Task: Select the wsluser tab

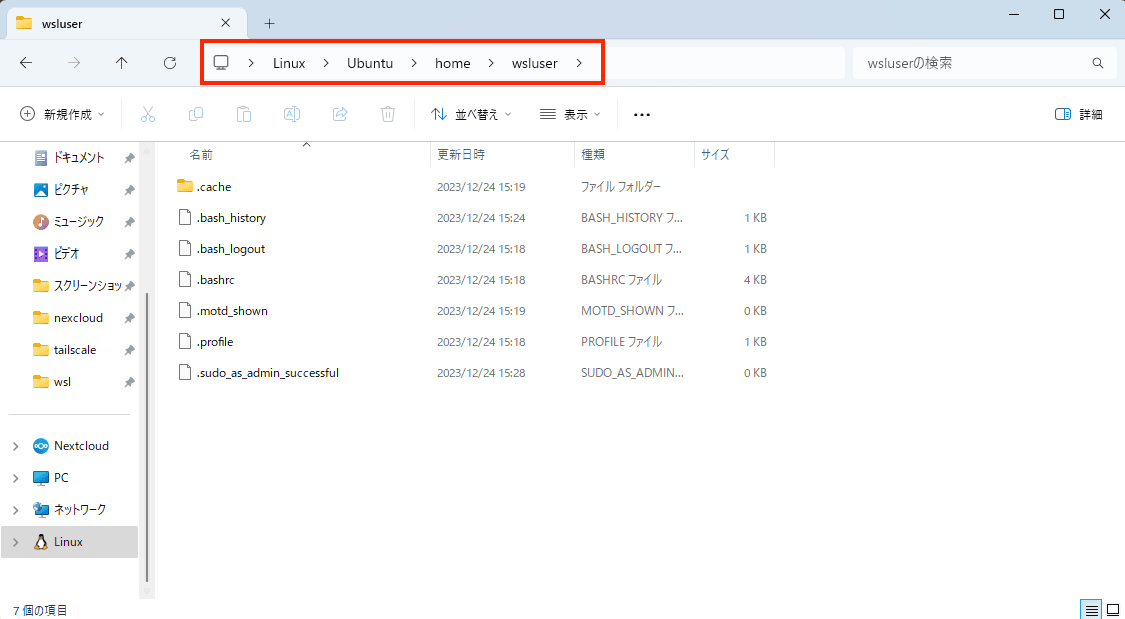Action: point(110,22)
